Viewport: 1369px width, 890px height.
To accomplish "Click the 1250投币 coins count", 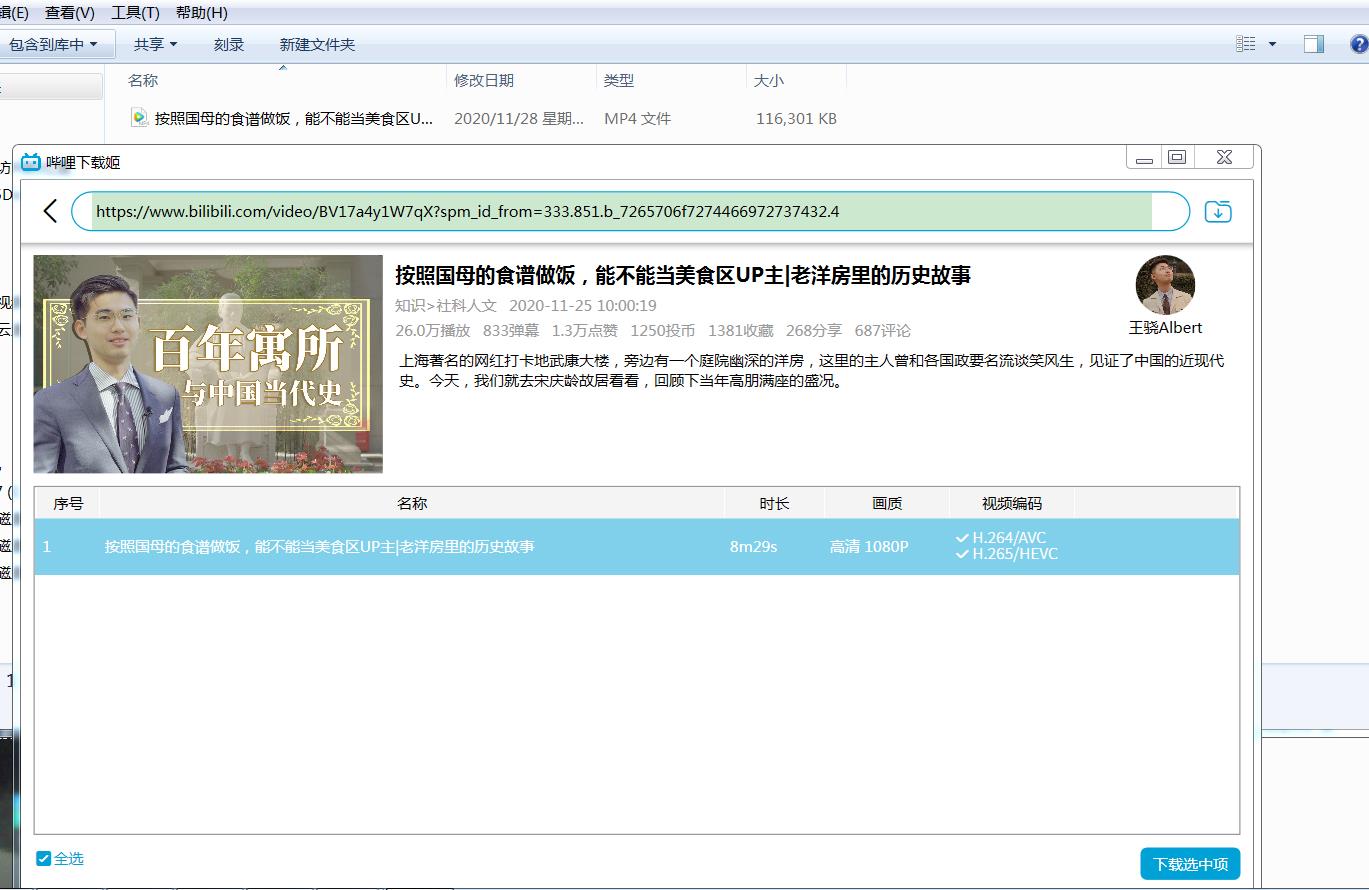I will 662,330.
